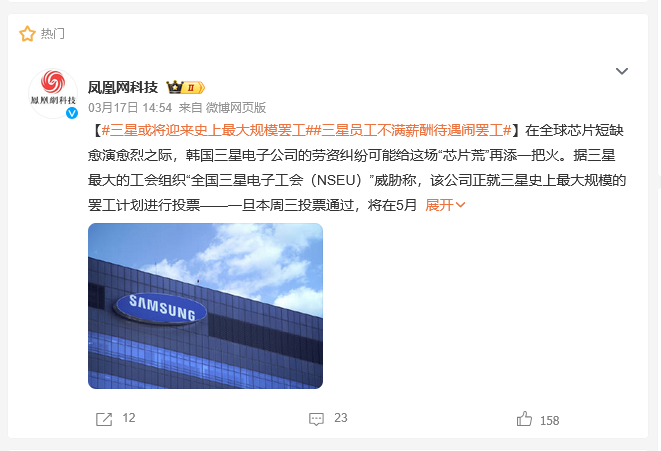Click the small arrow beside 展开

[x=460, y=205]
